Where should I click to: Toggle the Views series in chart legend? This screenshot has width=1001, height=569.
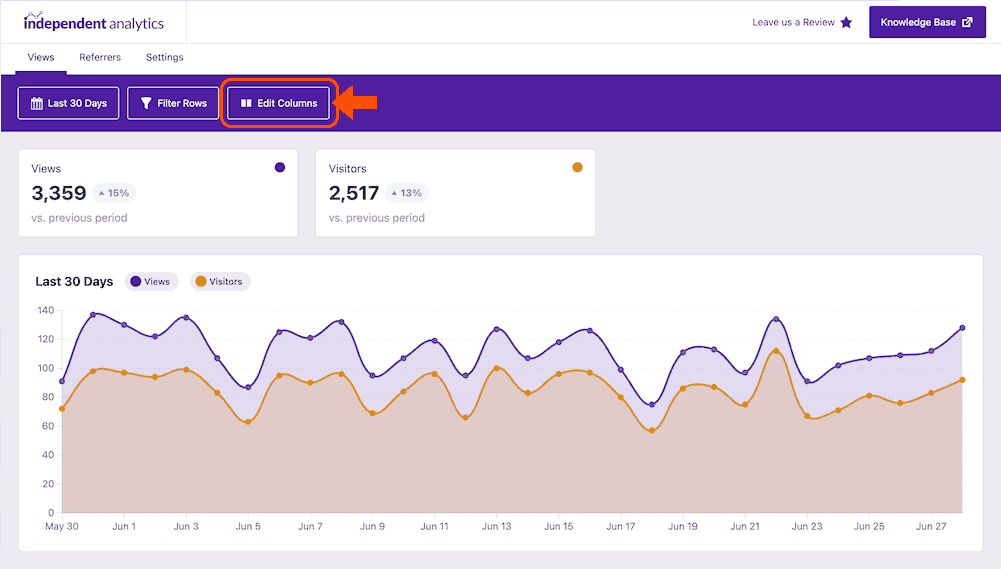click(151, 282)
